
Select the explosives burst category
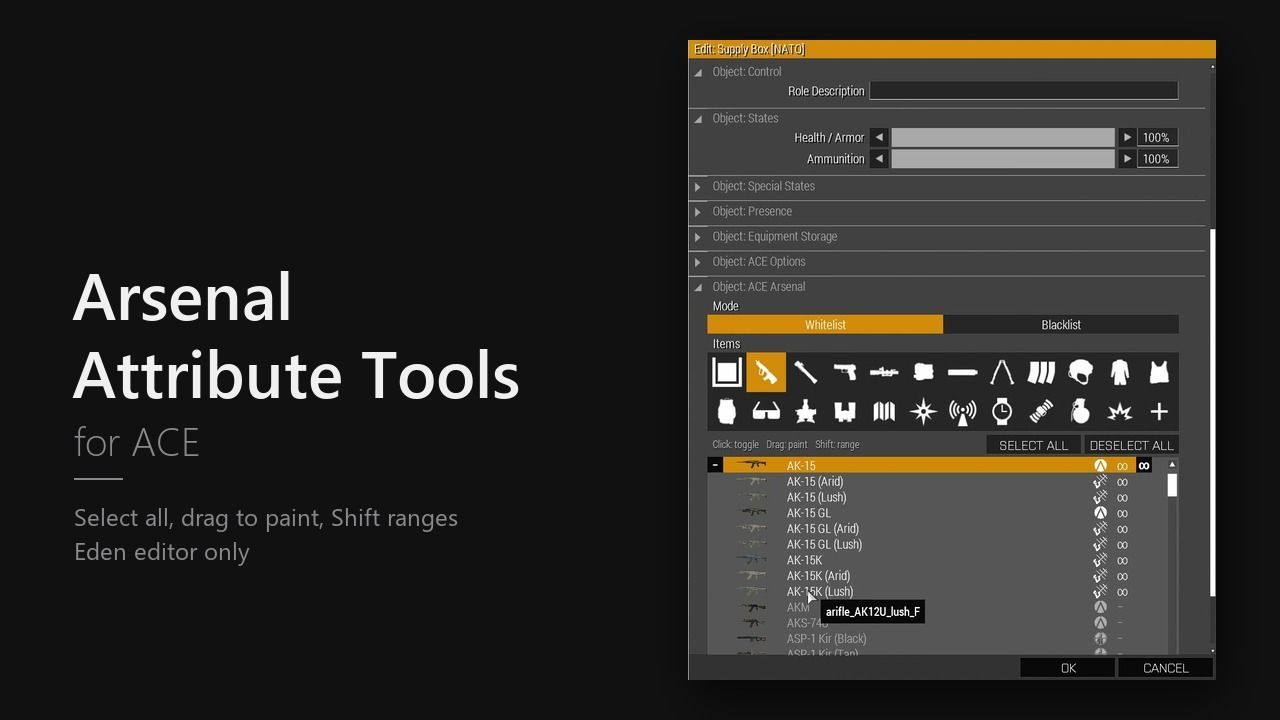(1119, 411)
